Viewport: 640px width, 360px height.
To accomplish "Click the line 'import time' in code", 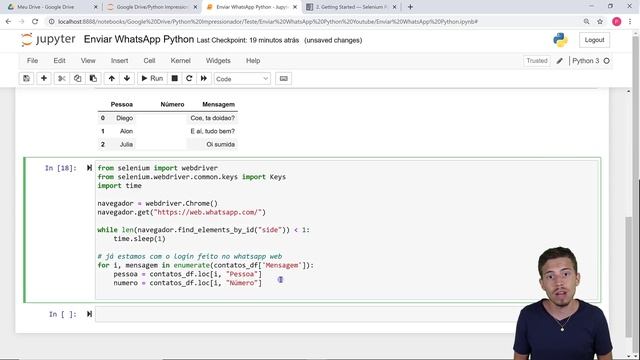I will (119, 186).
